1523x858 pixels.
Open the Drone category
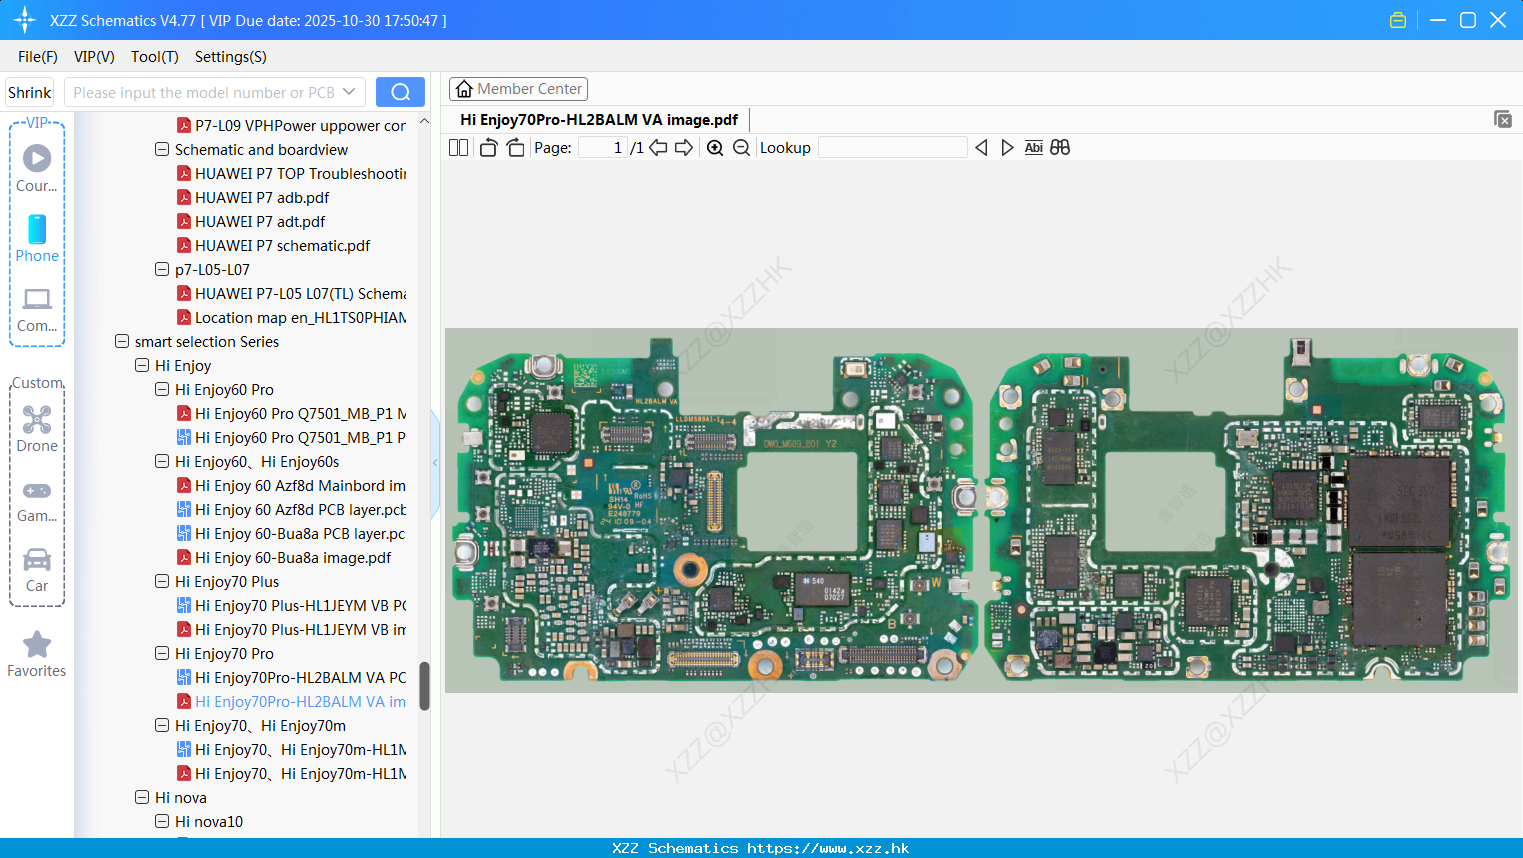pyautogui.click(x=37, y=429)
